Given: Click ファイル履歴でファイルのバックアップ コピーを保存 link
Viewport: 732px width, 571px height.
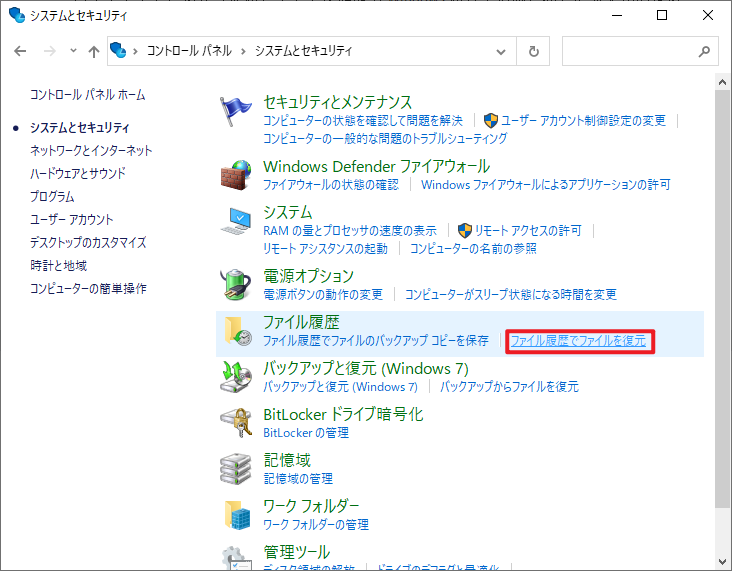Looking at the screenshot, I should point(376,340).
